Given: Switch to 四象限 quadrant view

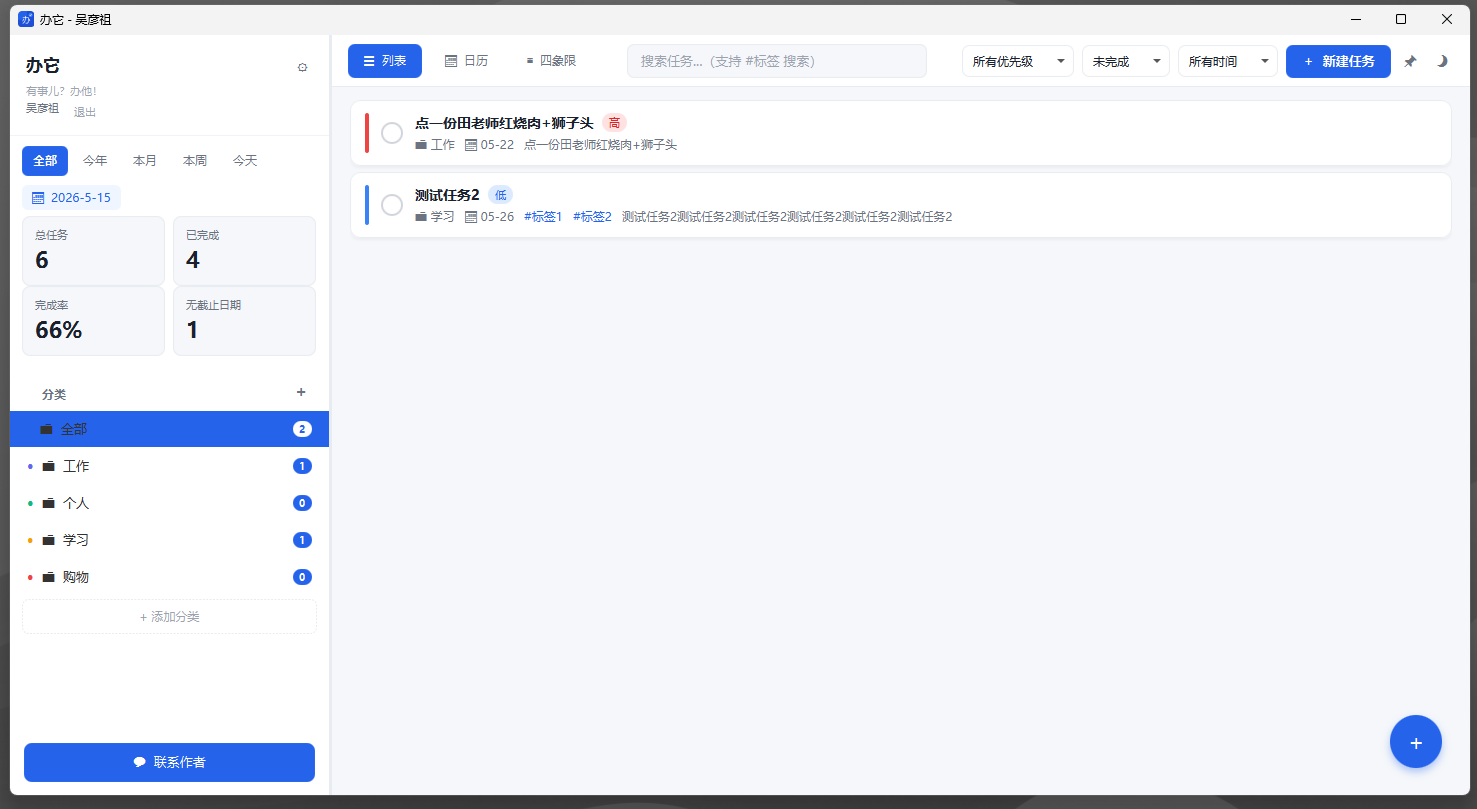Looking at the screenshot, I should (x=551, y=61).
